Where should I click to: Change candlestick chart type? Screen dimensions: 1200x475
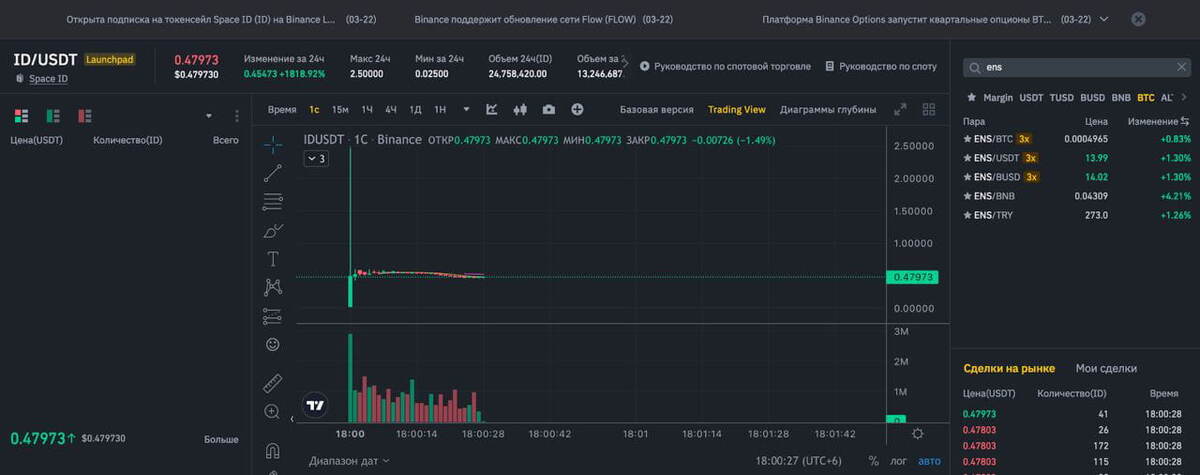pyautogui.click(x=520, y=109)
